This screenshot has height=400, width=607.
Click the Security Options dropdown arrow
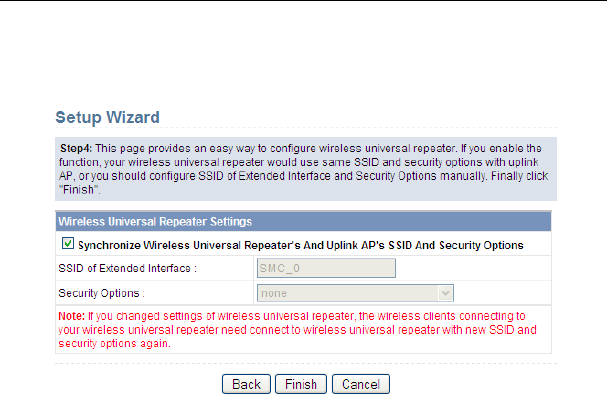tap(446, 293)
